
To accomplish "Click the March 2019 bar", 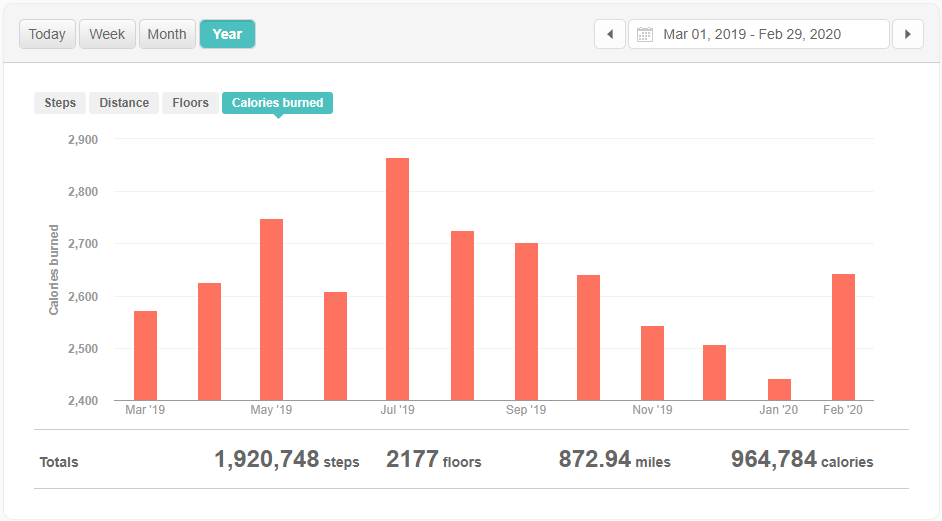I will pyautogui.click(x=145, y=355).
